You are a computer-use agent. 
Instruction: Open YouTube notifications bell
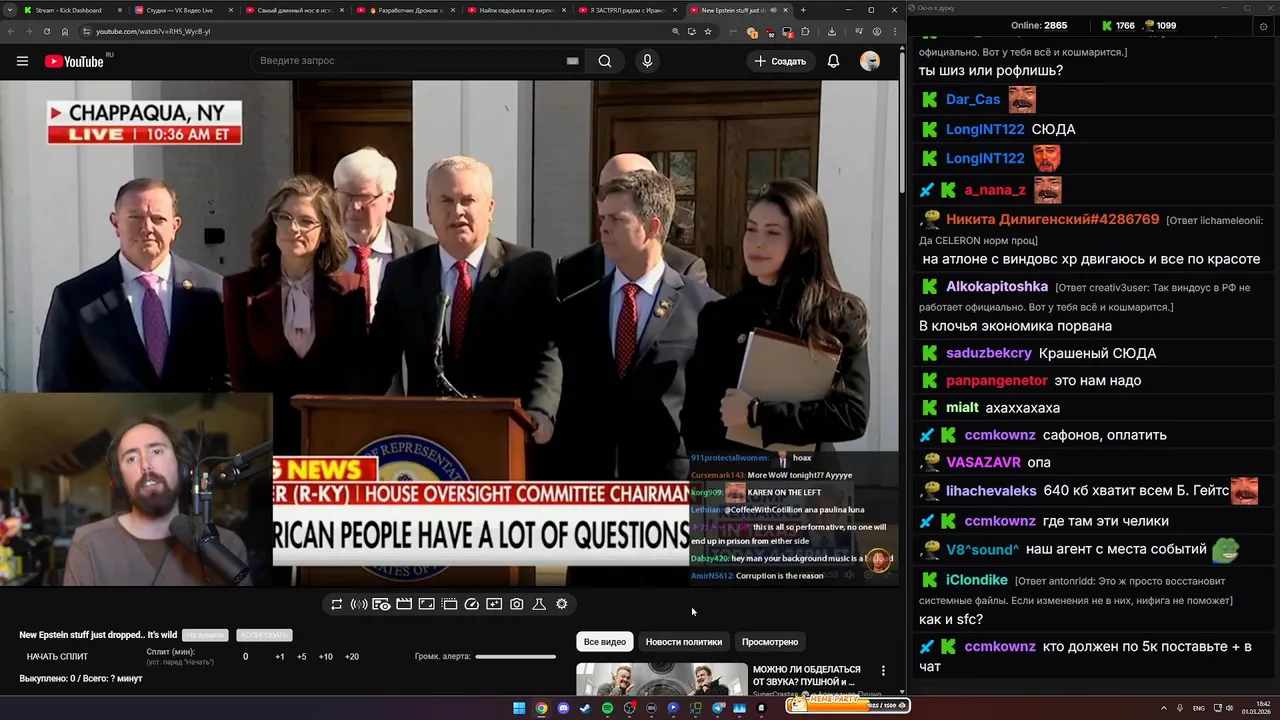pyautogui.click(x=833, y=61)
